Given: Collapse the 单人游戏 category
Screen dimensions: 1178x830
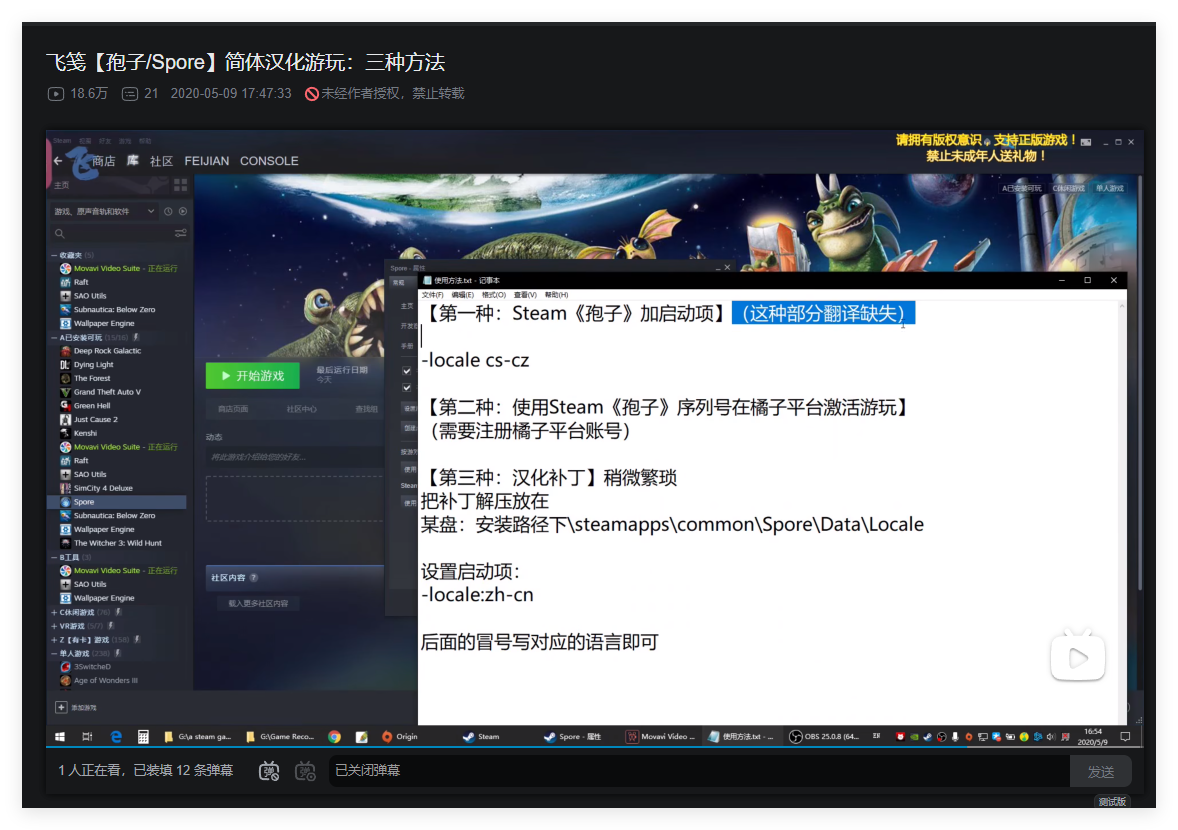Looking at the screenshot, I should [x=54, y=653].
